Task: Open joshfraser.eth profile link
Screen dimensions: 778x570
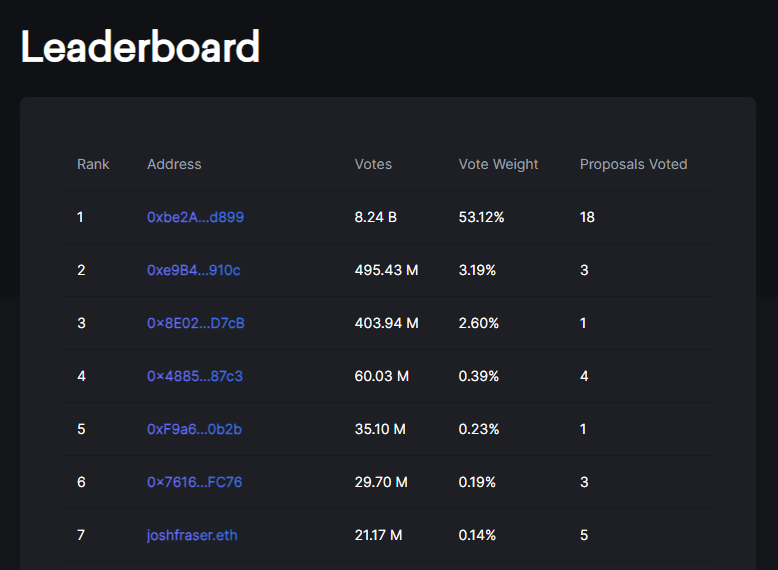Action: 192,535
